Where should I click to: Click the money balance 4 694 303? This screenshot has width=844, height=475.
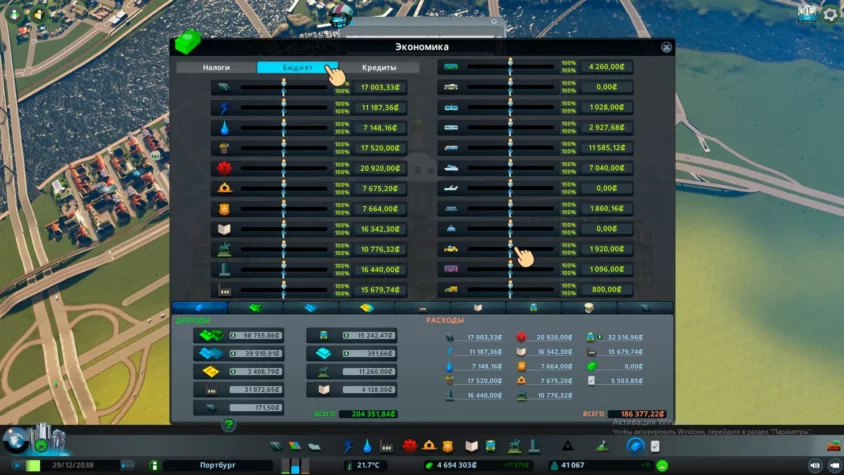tap(456, 465)
